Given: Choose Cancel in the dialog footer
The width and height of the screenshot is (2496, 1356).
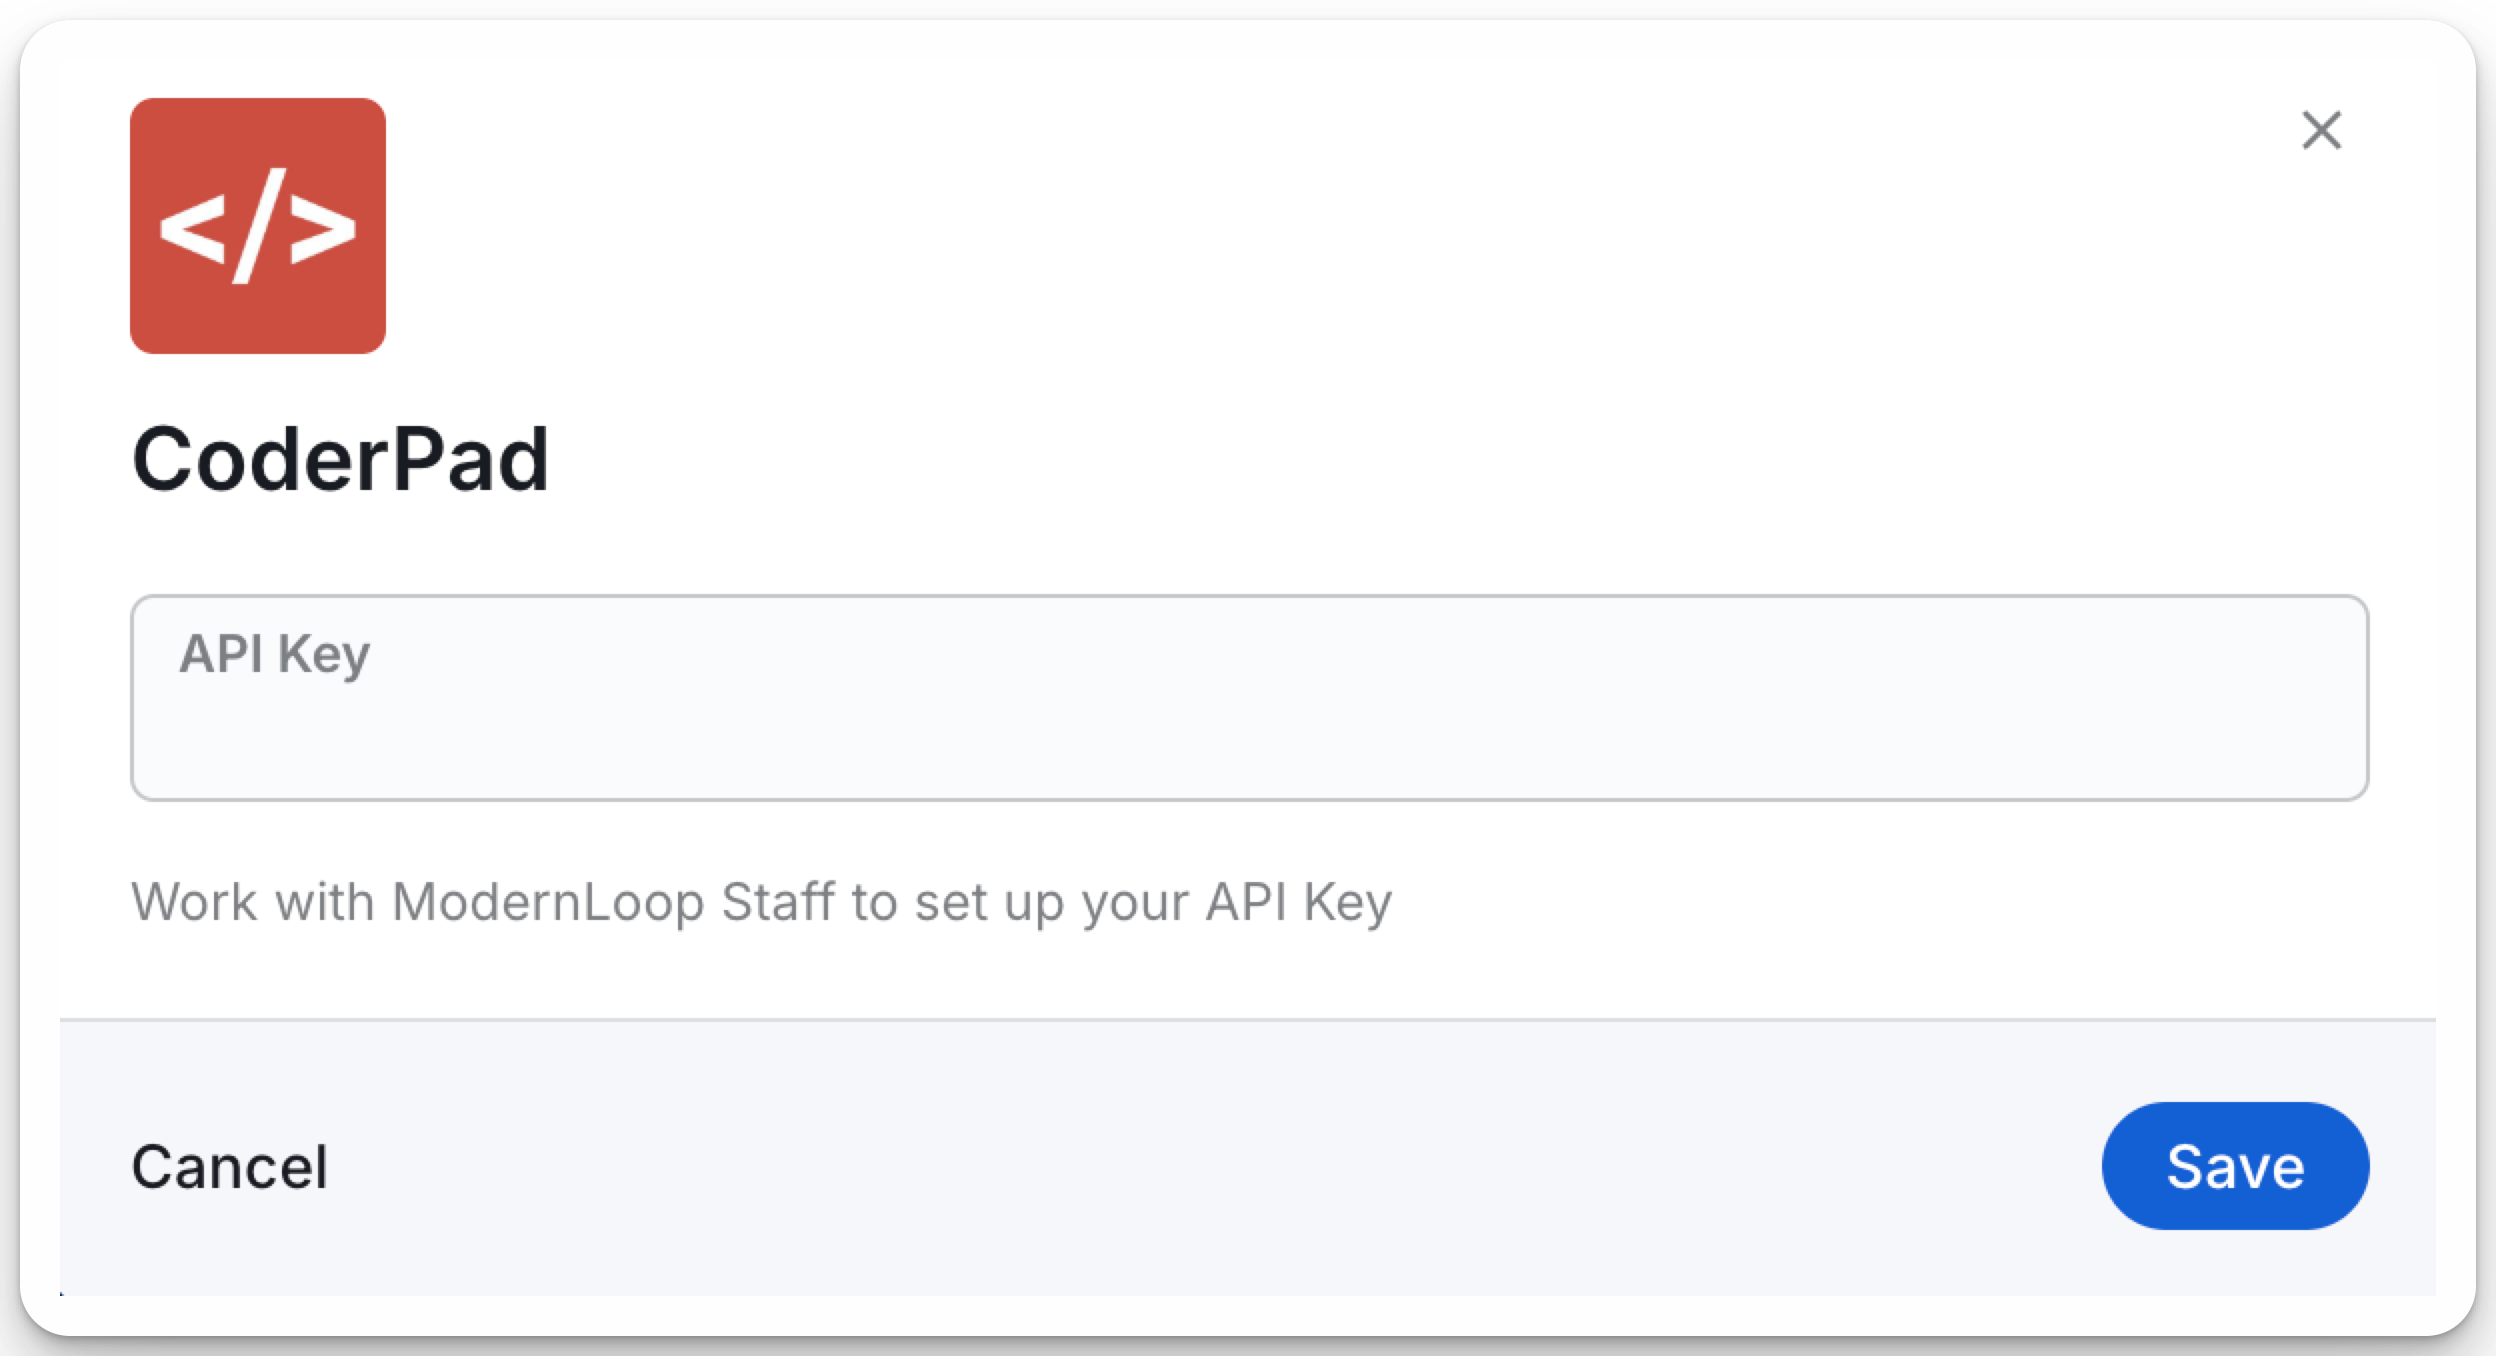Looking at the screenshot, I should coord(230,1167).
